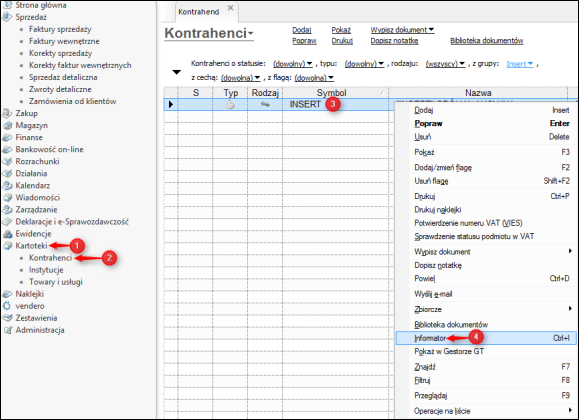Open Kontrahenci in the sidebar tree
The height and width of the screenshot is (420, 579).
click(x=51, y=258)
